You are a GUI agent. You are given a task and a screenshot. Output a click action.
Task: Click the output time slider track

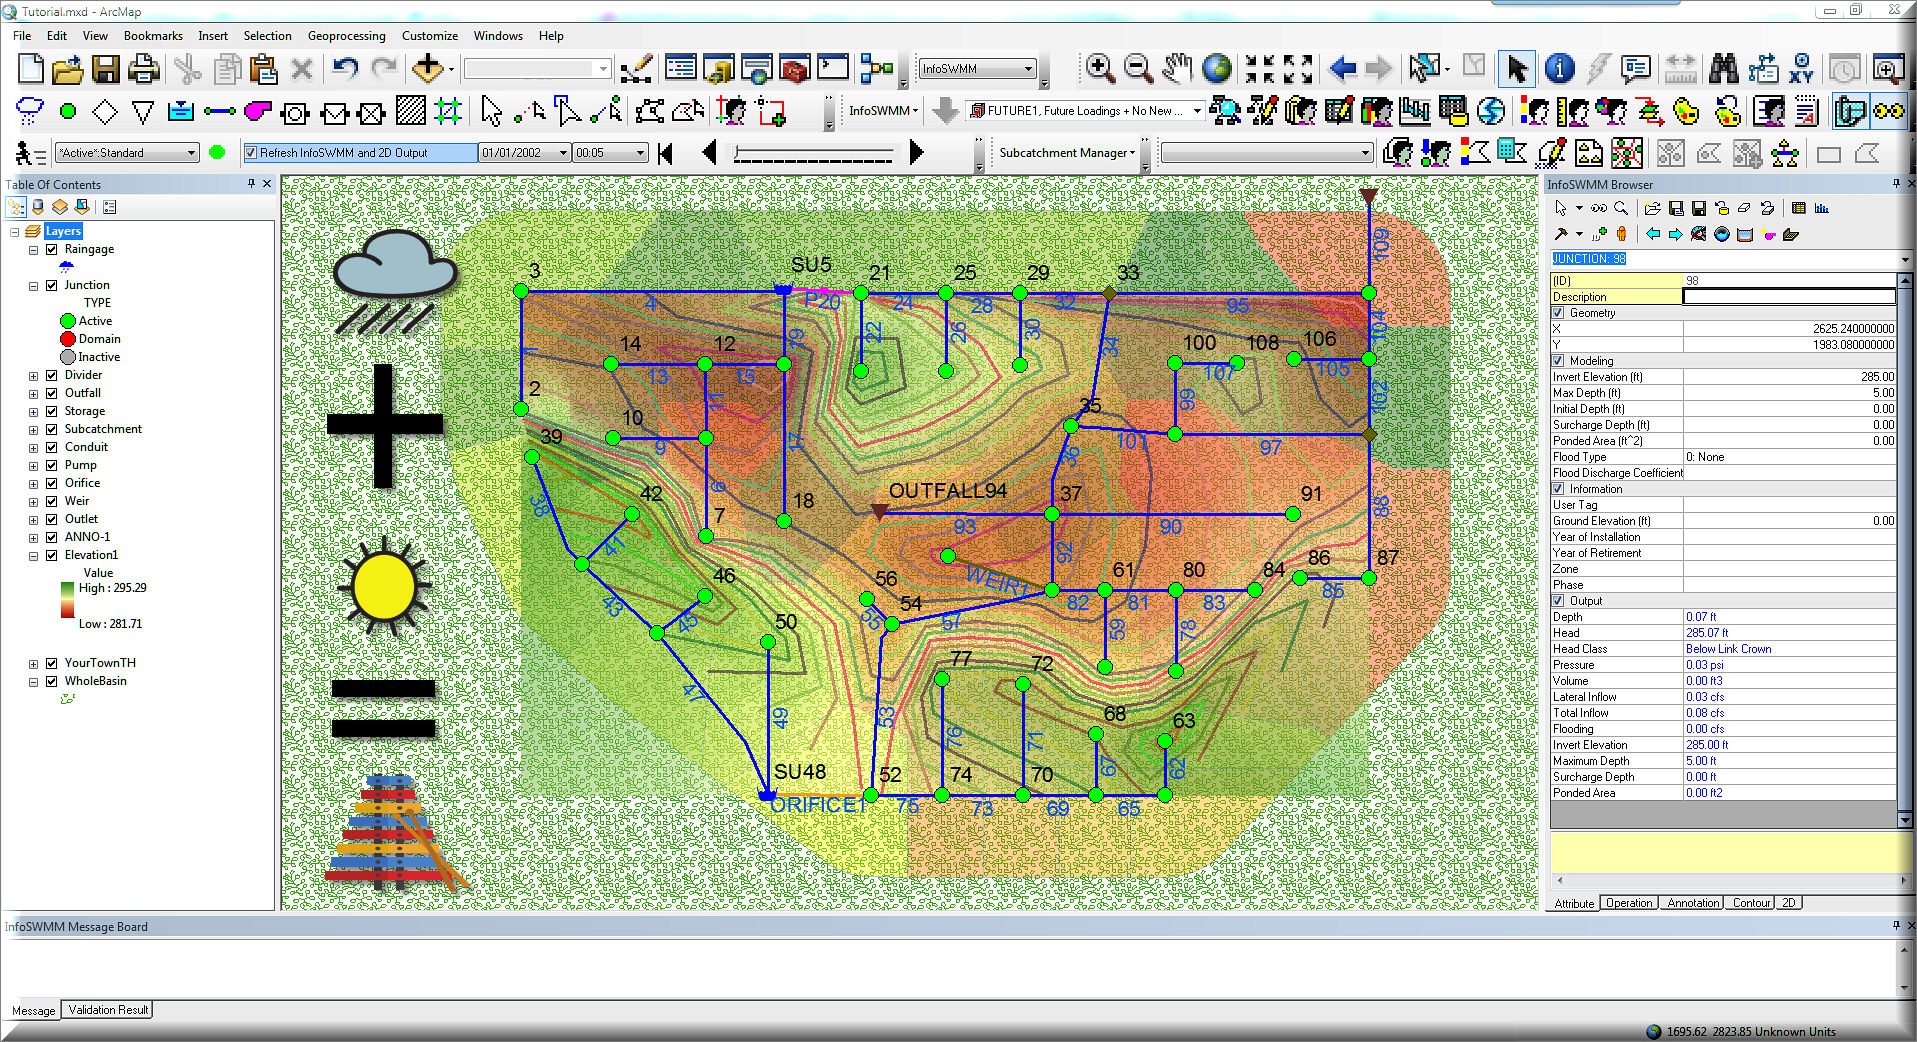coord(813,154)
